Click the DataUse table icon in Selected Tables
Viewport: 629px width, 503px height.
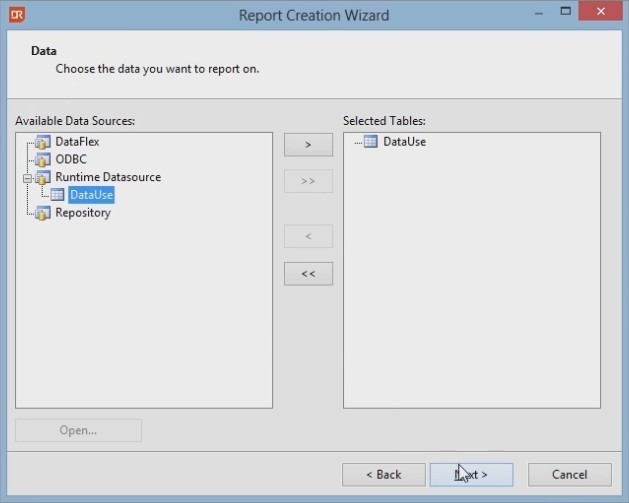pos(370,142)
